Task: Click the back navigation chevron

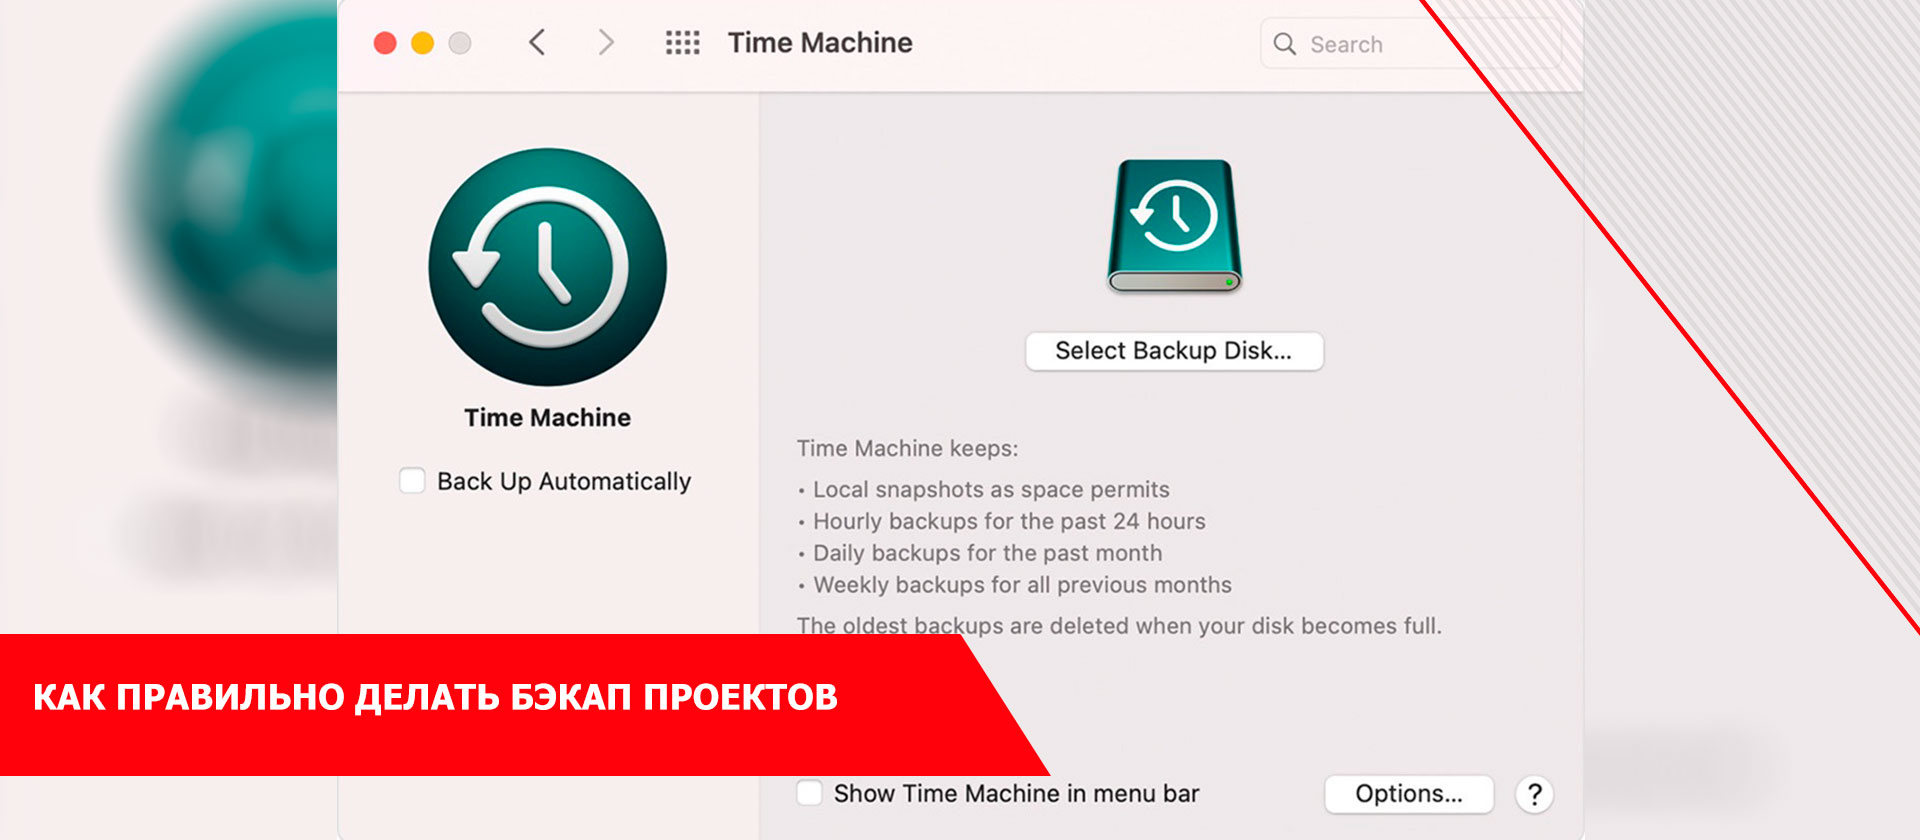Action: (x=537, y=43)
